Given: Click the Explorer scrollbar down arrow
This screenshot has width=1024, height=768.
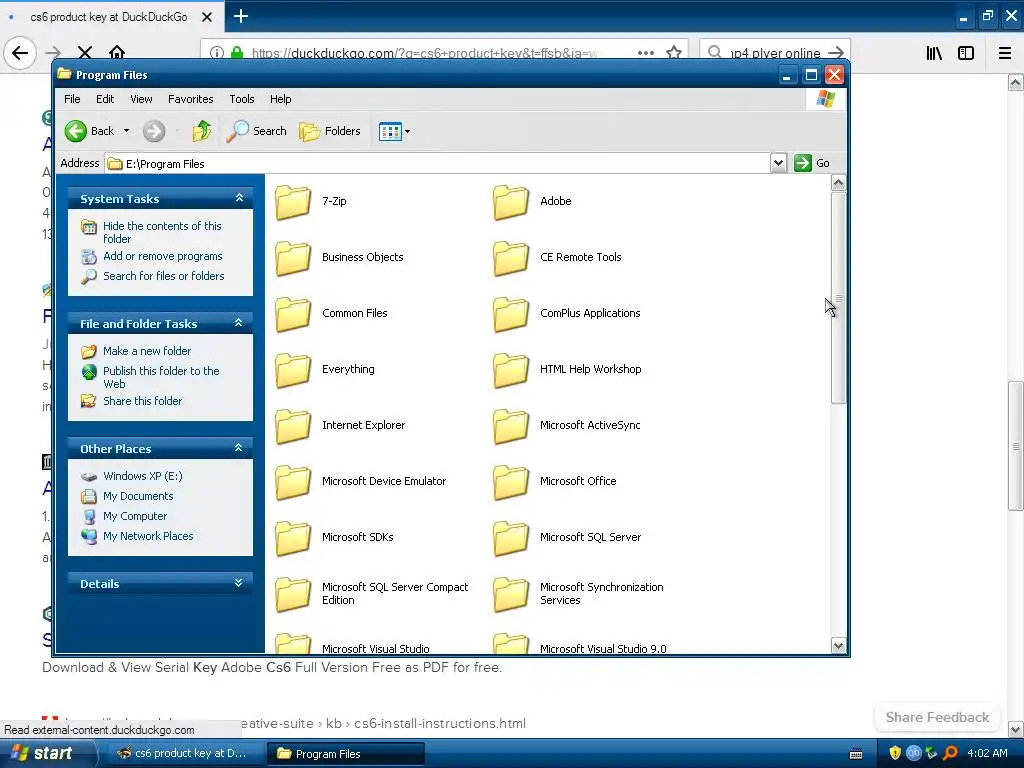Looking at the screenshot, I should point(839,646).
